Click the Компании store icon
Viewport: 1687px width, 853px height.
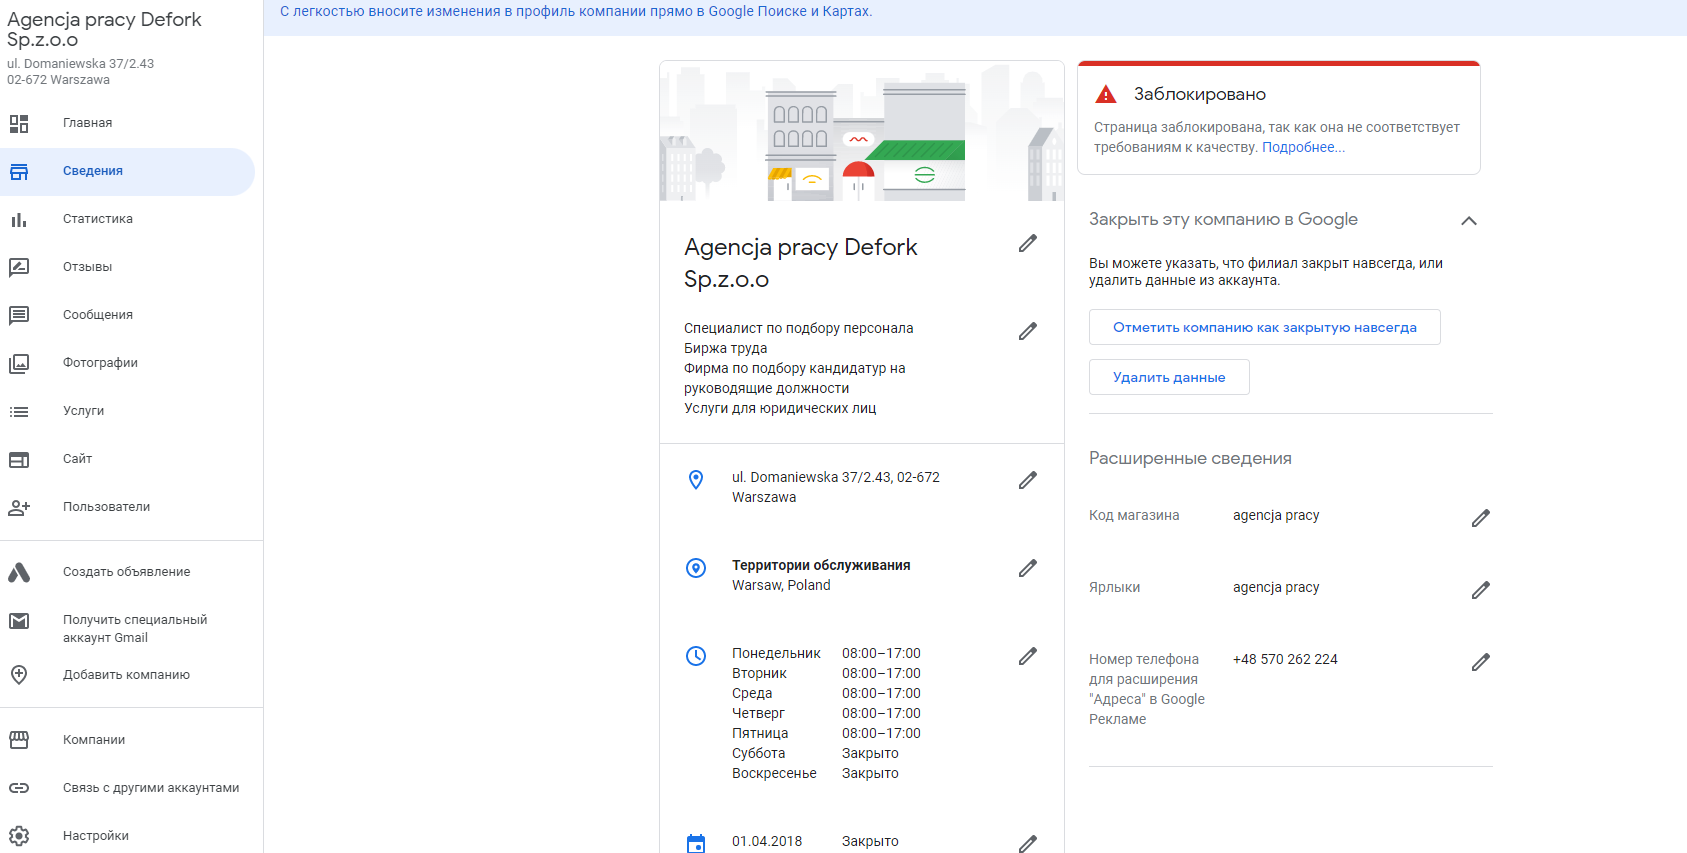19,740
